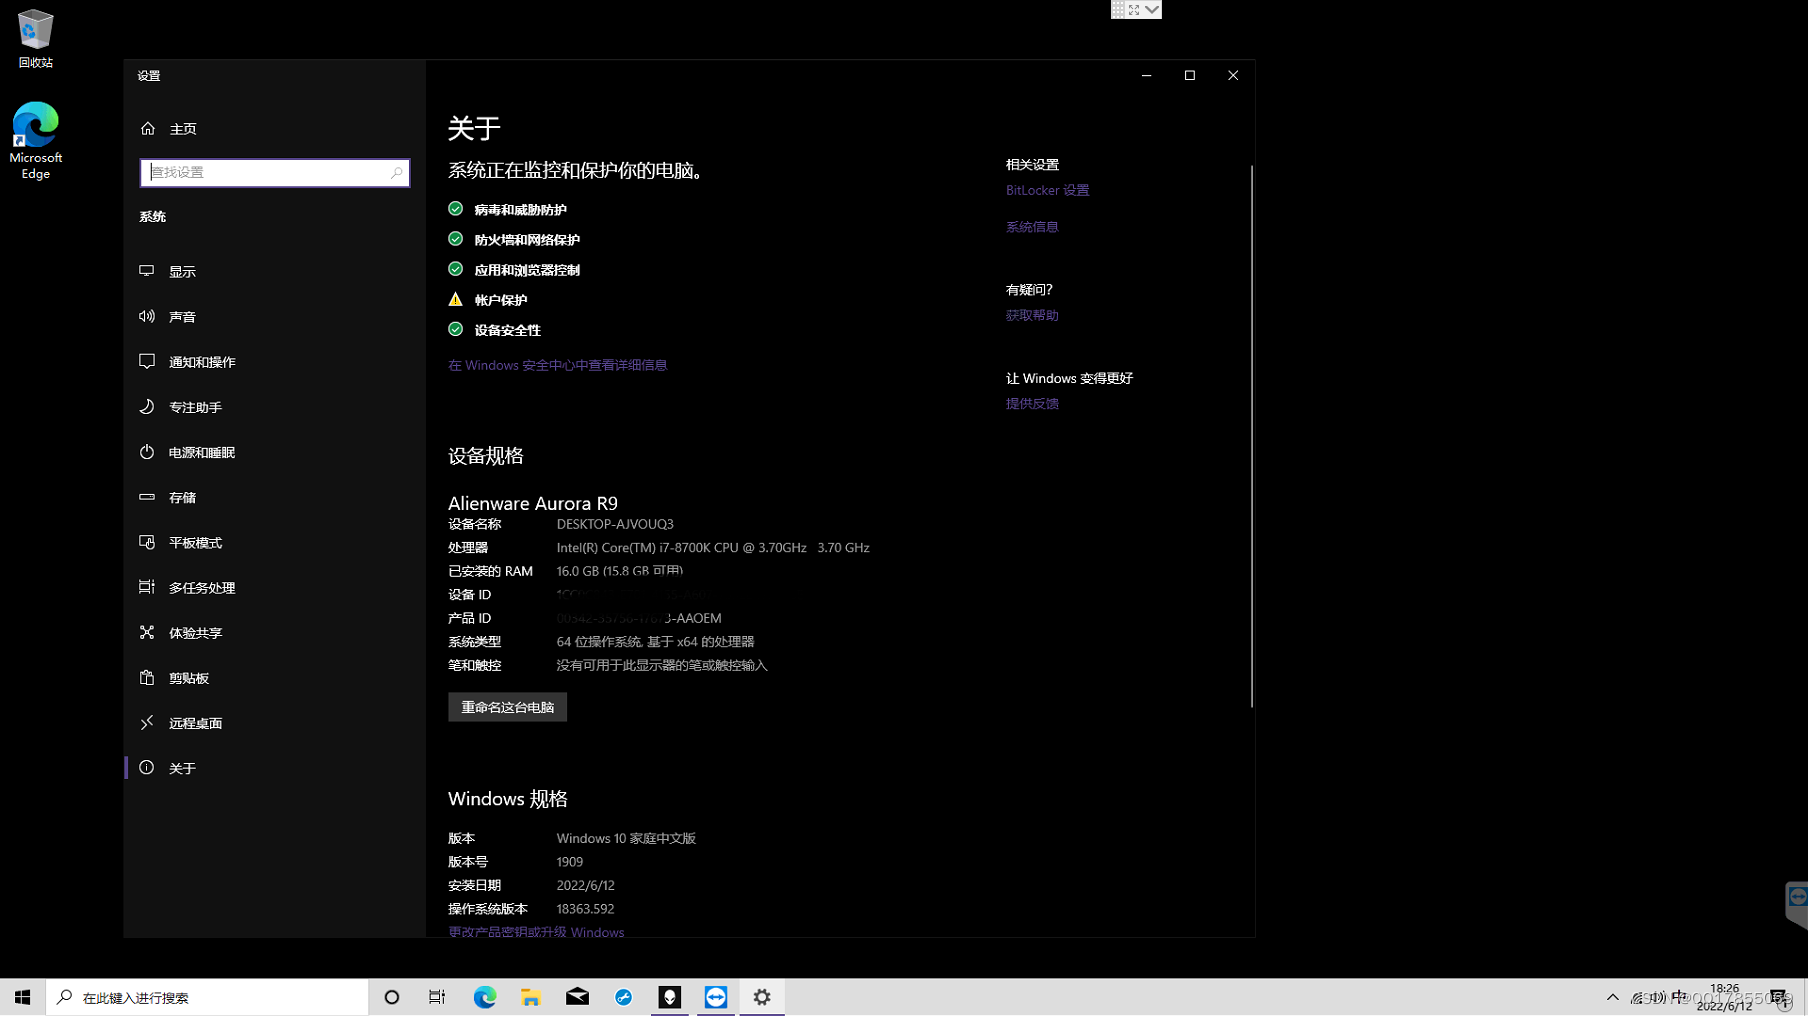Click 应用和浏览器控制 status icon
The width and height of the screenshot is (1808, 1016).
click(x=456, y=269)
